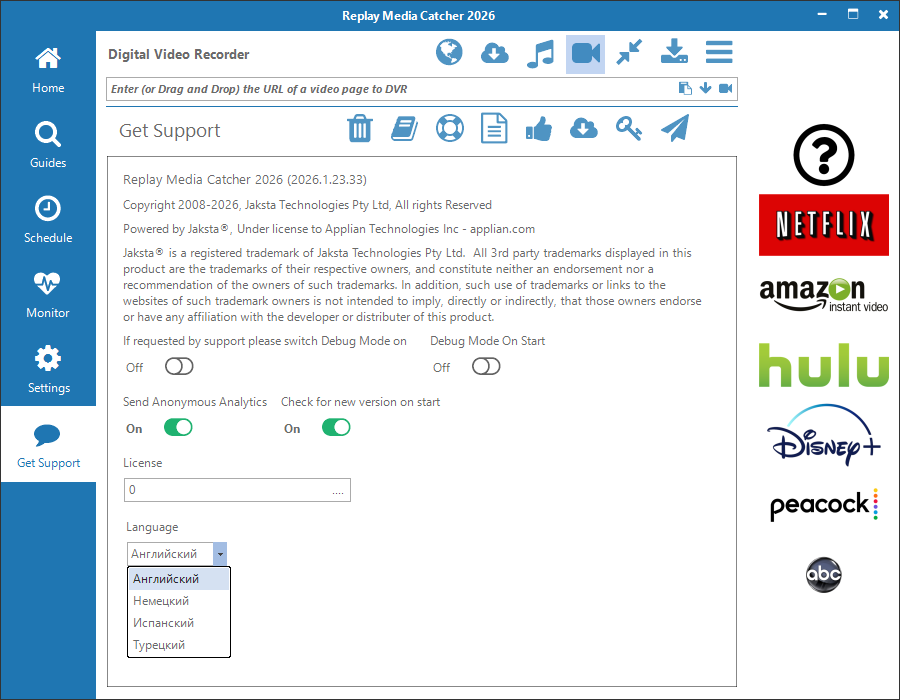Image resolution: width=900 pixels, height=700 pixels.
Task: Select the video camera DVR icon
Action: coord(585,54)
